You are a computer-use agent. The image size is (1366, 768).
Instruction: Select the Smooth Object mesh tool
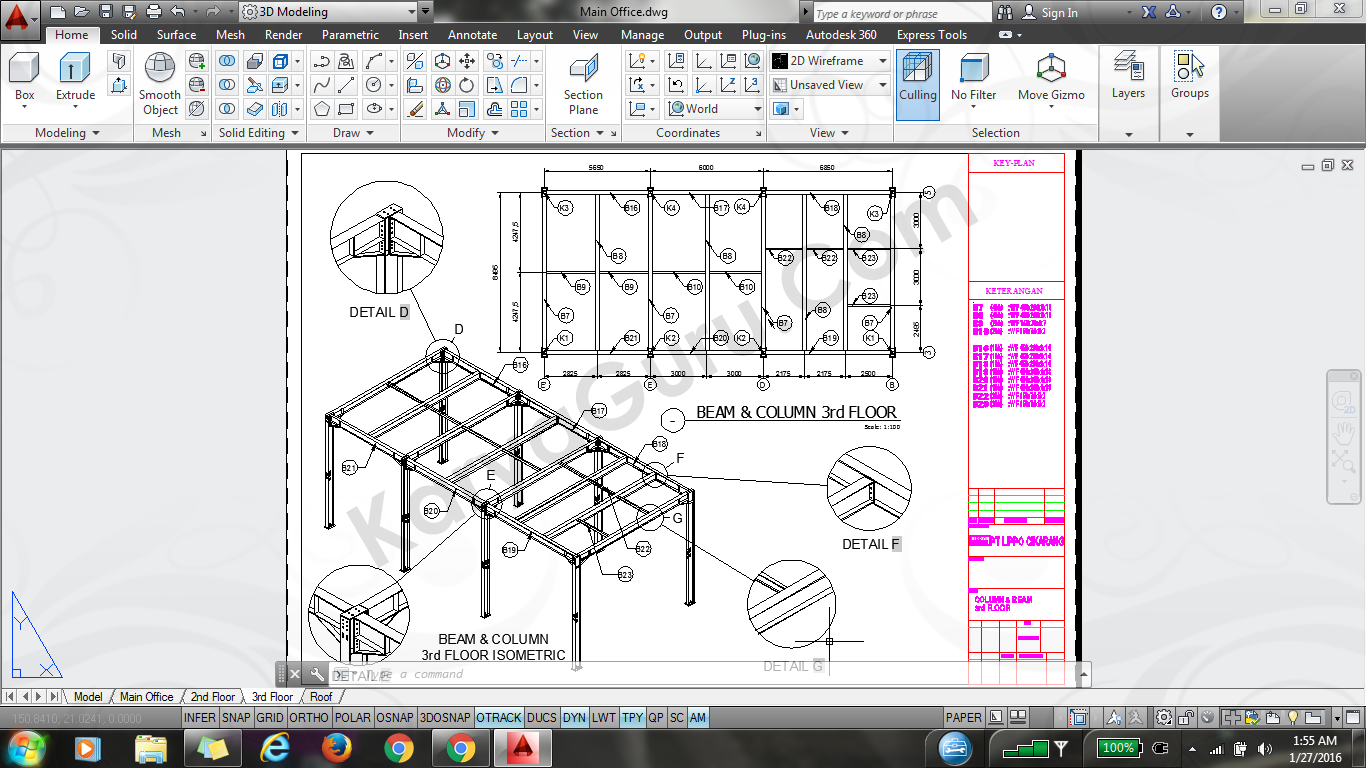coord(160,83)
